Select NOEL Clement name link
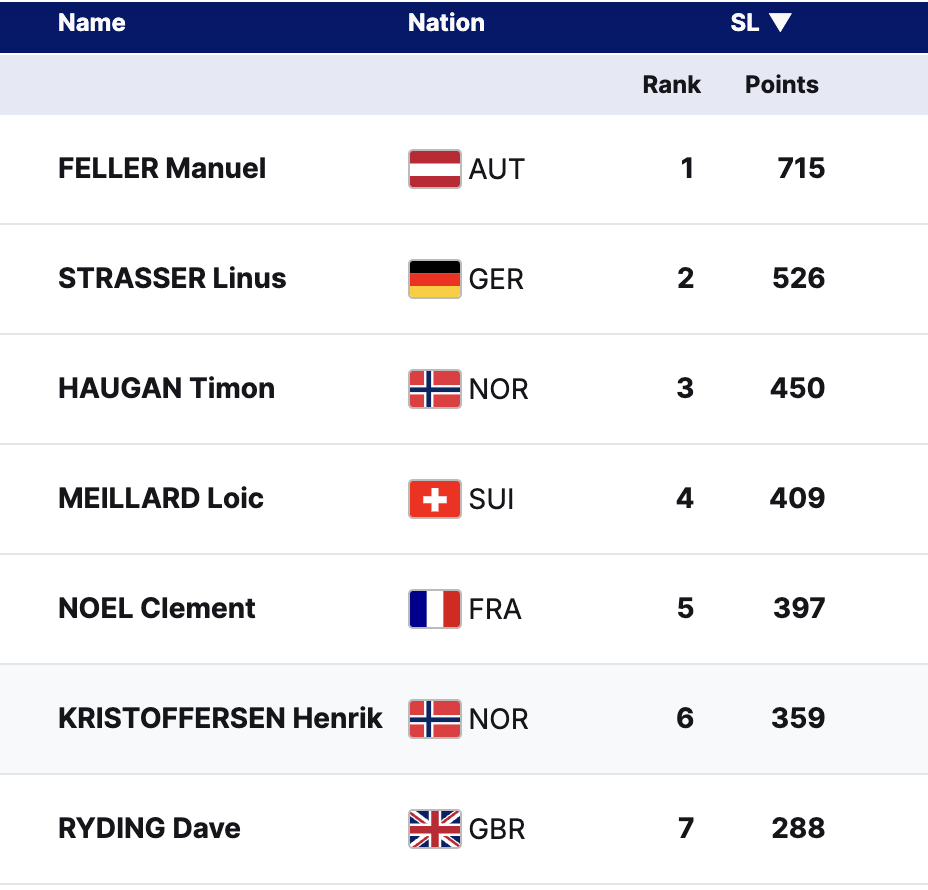Screen dimensions: 928x890 (157, 608)
